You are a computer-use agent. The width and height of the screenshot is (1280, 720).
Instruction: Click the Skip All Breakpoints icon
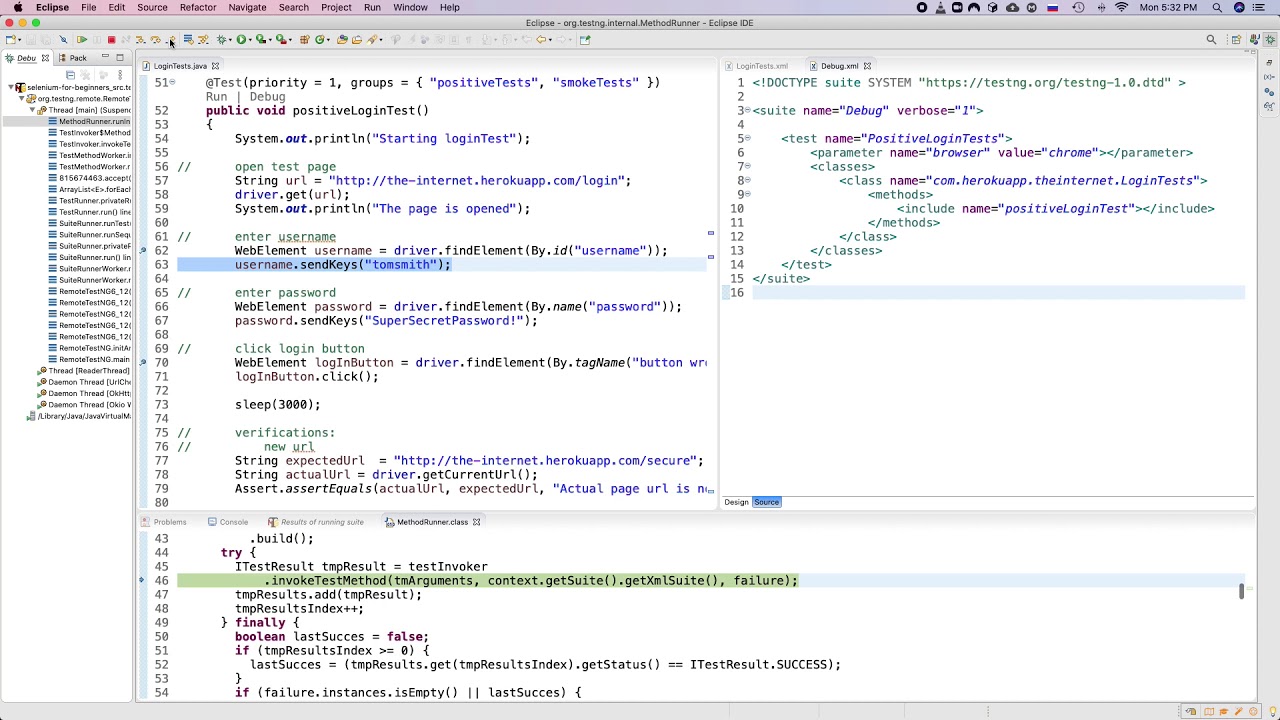63,40
